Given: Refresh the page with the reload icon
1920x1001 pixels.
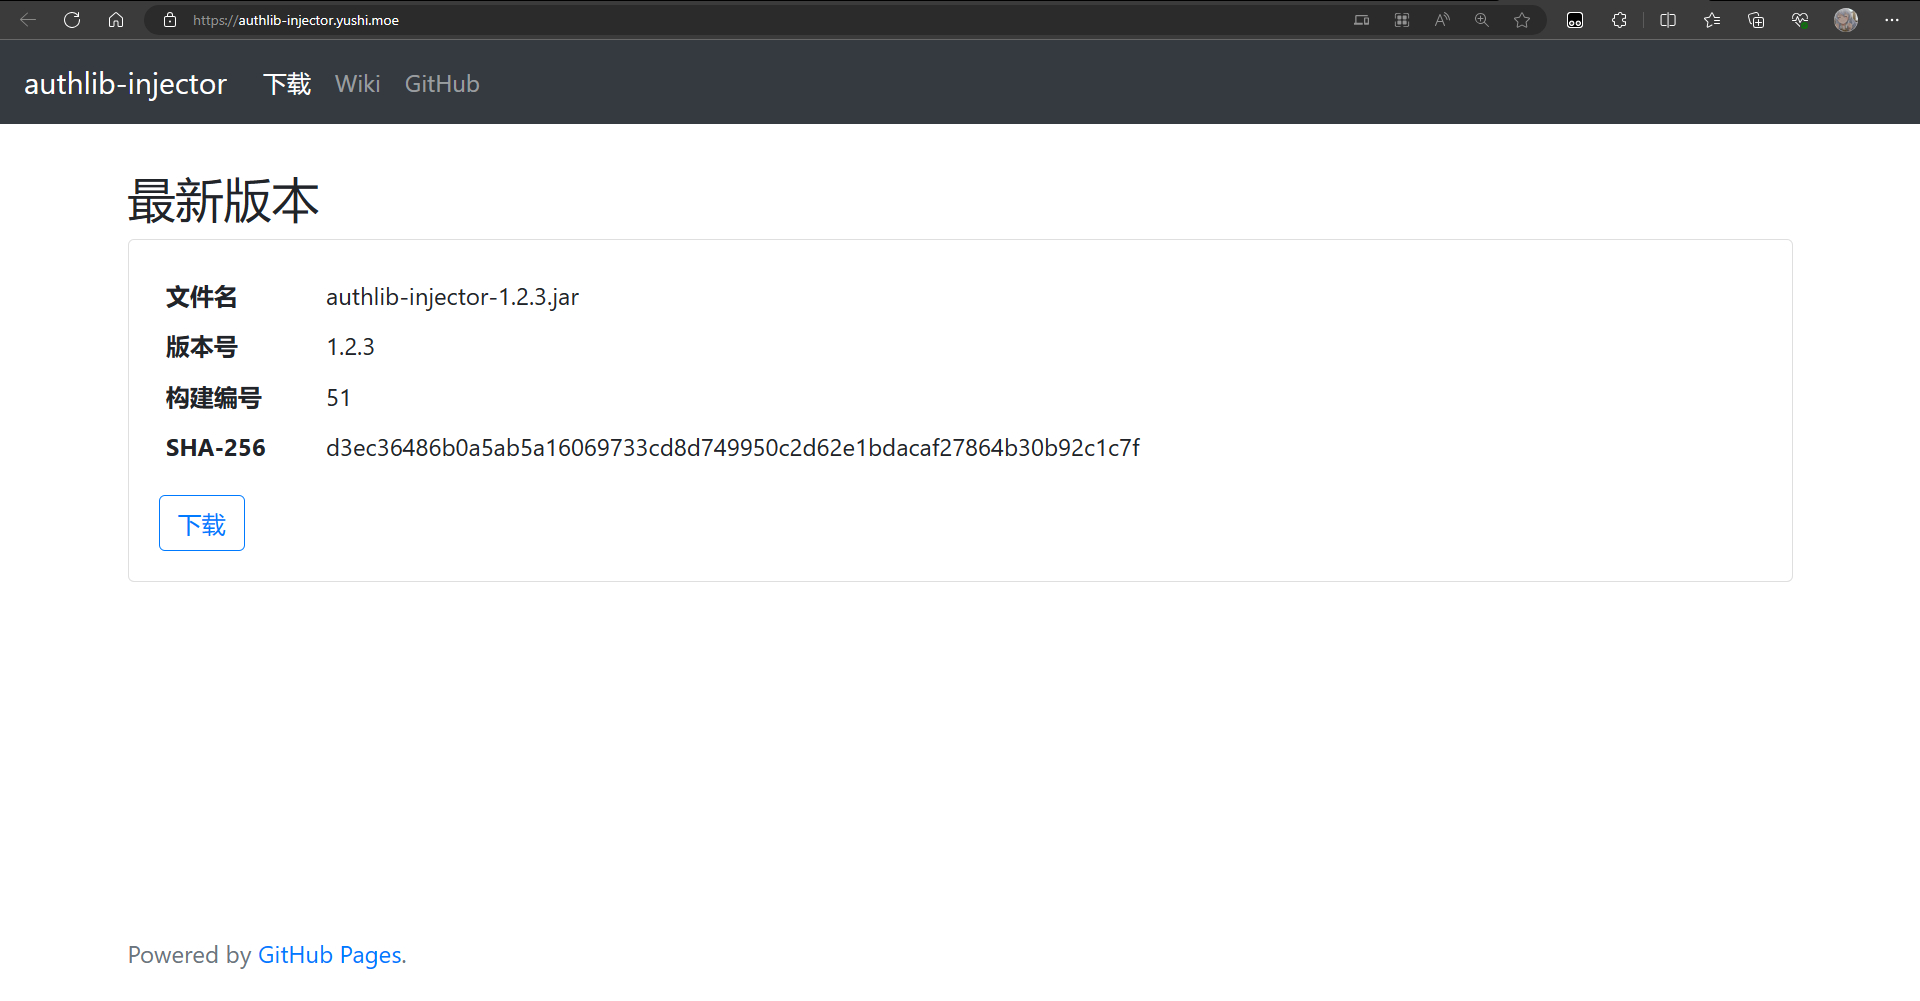Looking at the screenshot, I should 72,20.
